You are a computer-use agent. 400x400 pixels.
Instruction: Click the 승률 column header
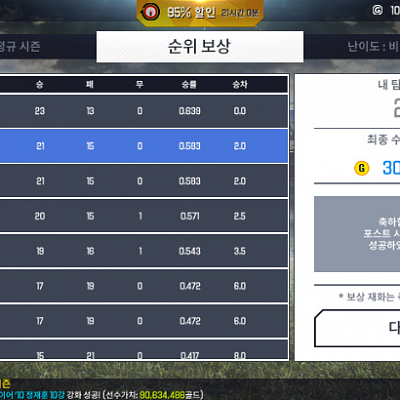click(189, 85)
